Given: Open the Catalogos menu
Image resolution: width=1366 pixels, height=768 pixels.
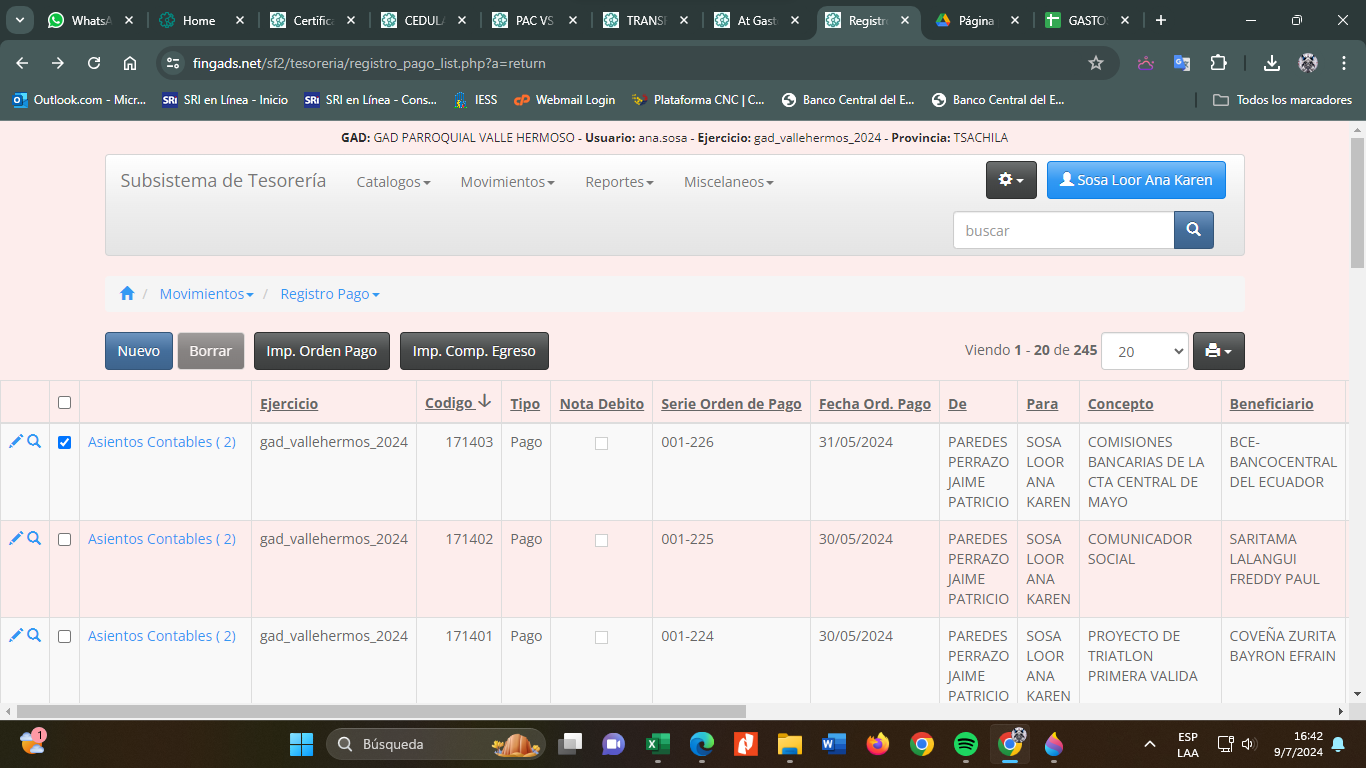Looking at the screenshot, I should (393, 182).
